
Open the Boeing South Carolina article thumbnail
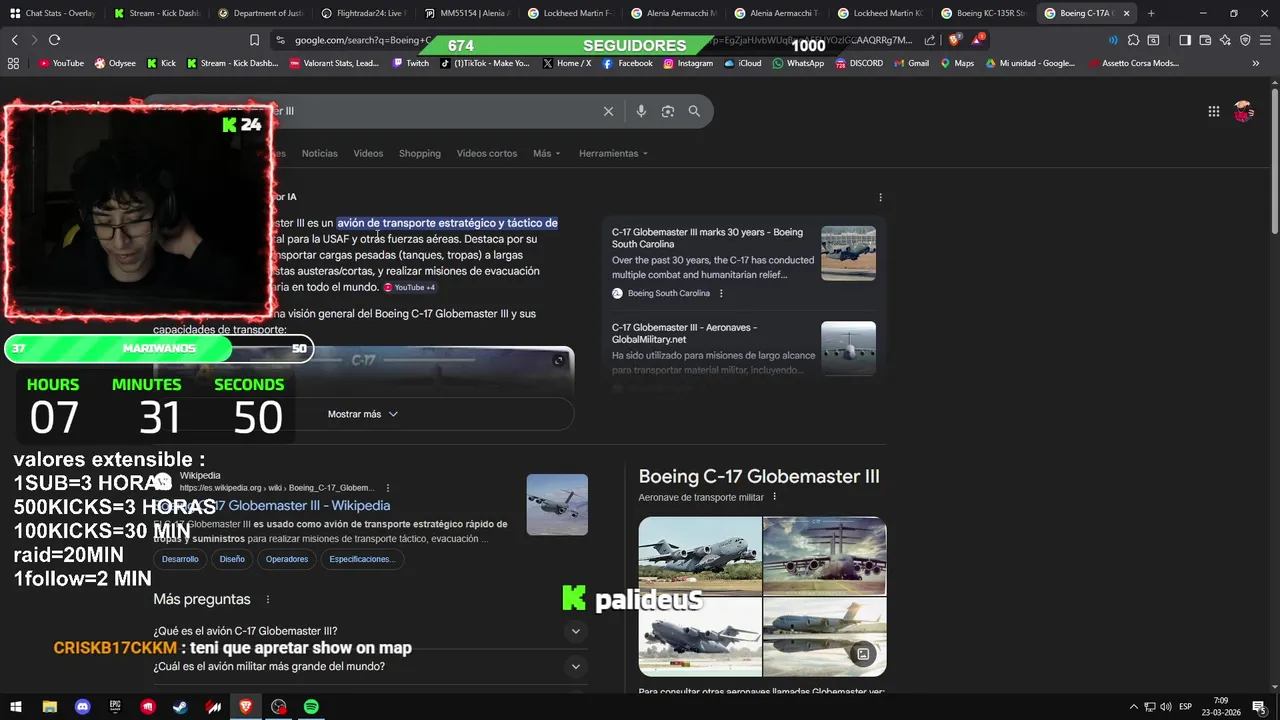pyautogui.click(x=848, y=253)
